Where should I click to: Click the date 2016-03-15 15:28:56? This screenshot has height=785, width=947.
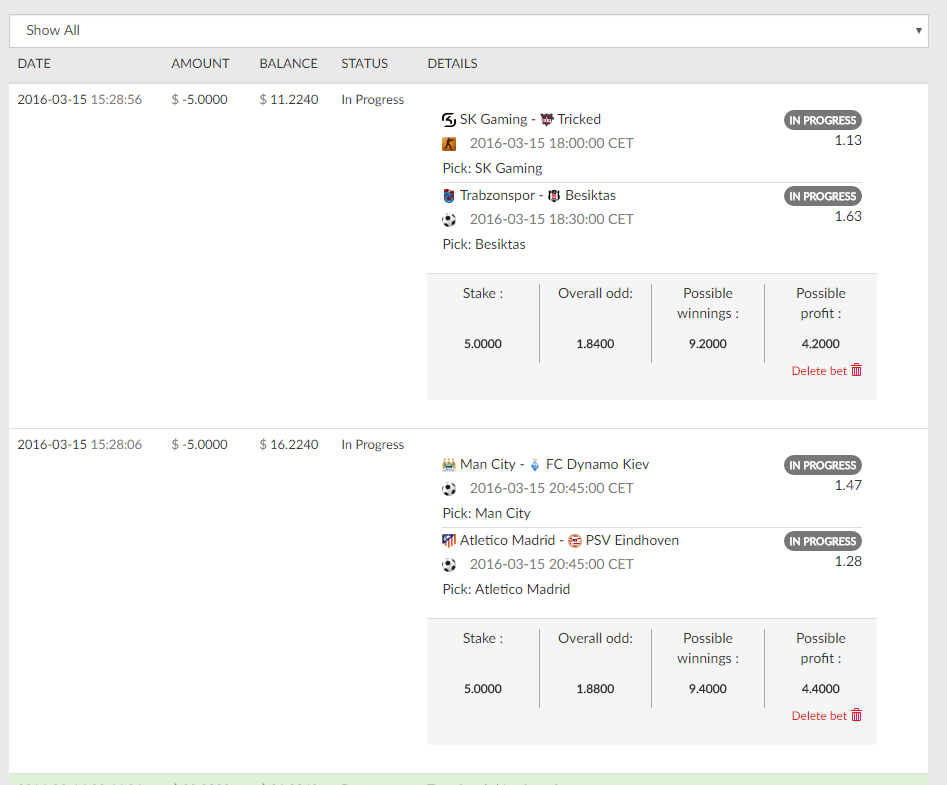pyautogui.click(x=80, y=100)
